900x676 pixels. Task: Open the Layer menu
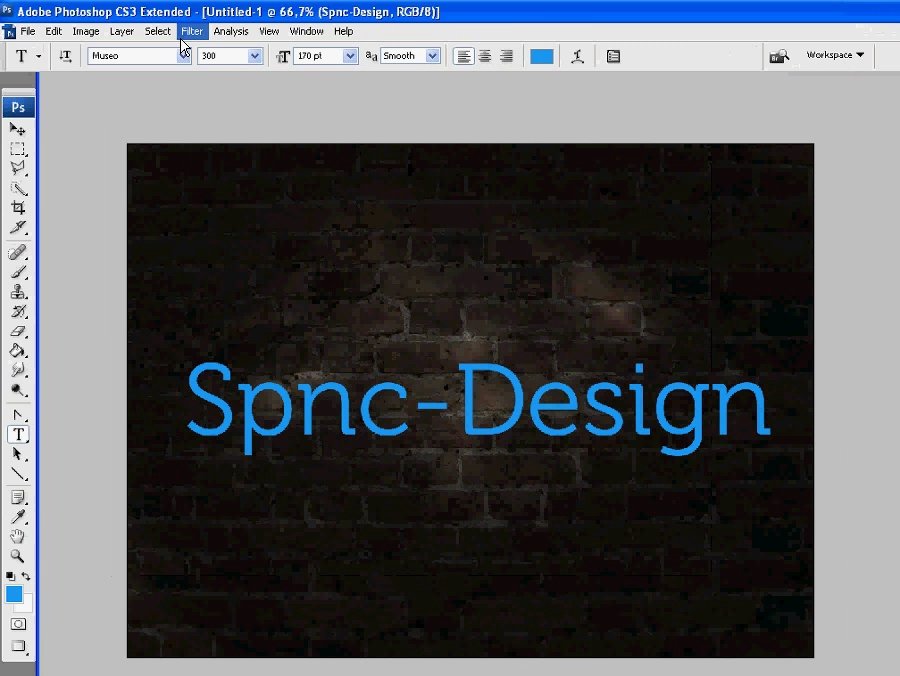tap(122, 32)
